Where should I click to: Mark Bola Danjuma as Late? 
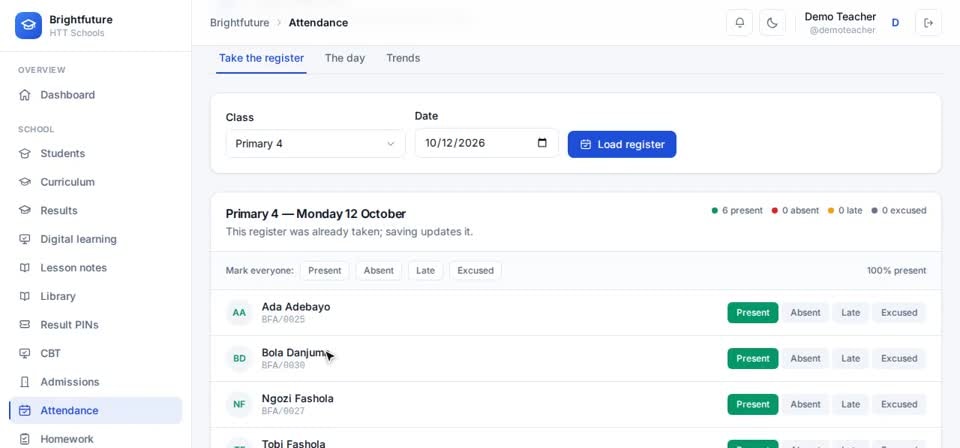pyautogui.click(x=850, y=359)
